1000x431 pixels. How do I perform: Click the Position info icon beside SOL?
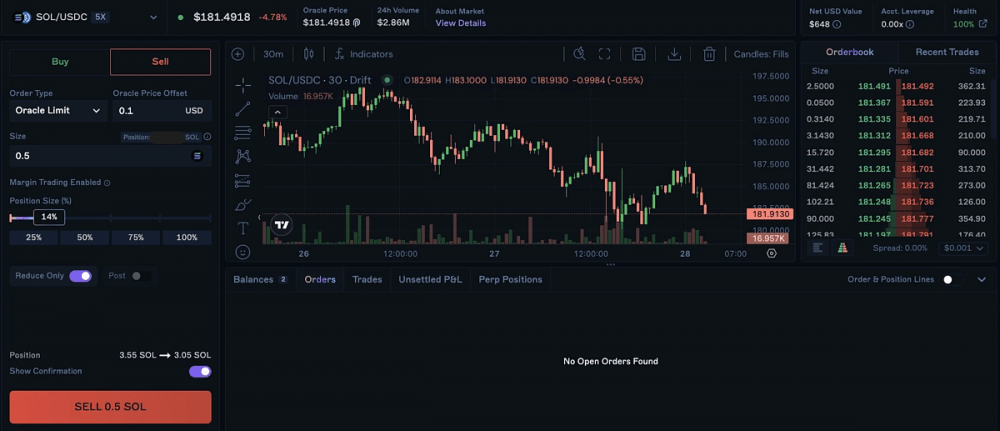click(207, 136)
